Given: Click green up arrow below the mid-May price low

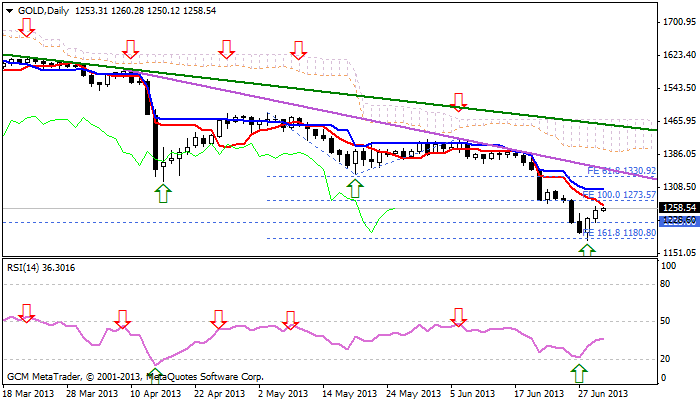Looking at the screenshot, I should click(355, 187).
